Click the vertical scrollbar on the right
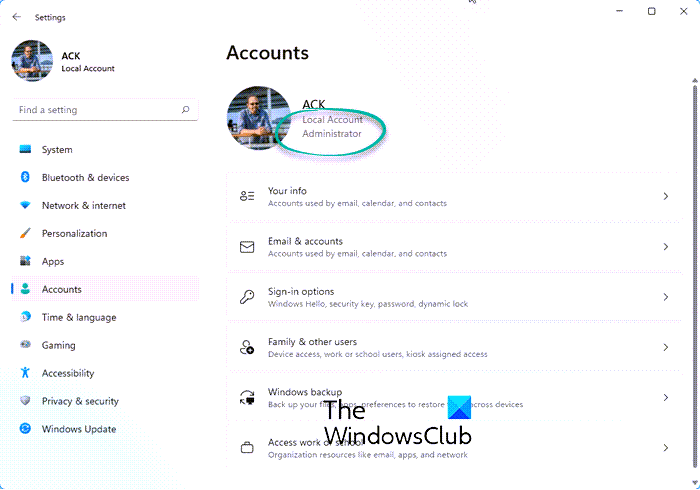The height and width of the screenshot is (490, 700). 695,277
